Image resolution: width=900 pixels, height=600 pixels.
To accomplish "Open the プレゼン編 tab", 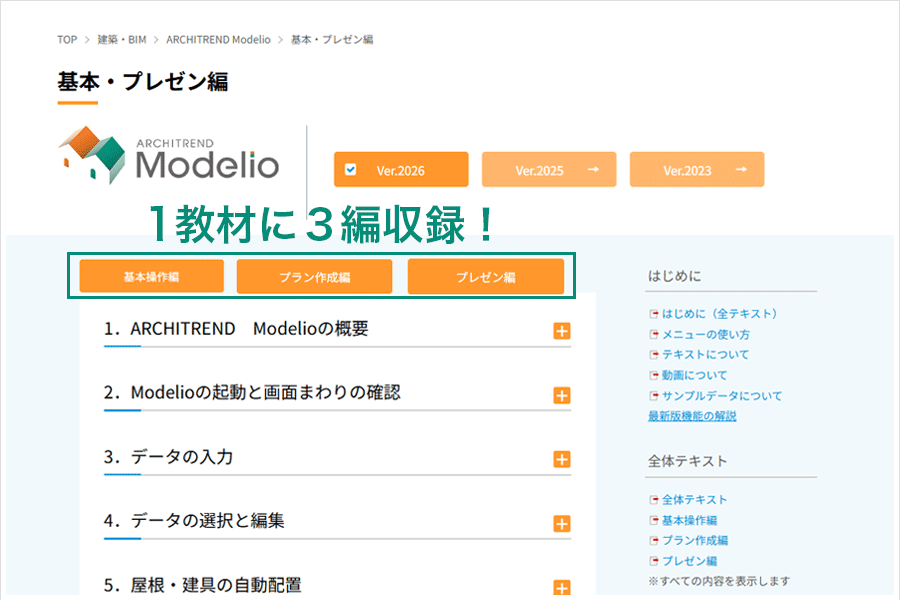I will pyautogui.click(x=485, y=277).
